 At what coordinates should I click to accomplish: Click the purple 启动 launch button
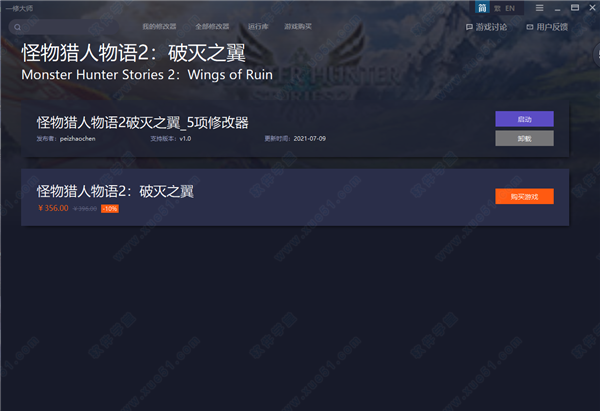[524, 119]
